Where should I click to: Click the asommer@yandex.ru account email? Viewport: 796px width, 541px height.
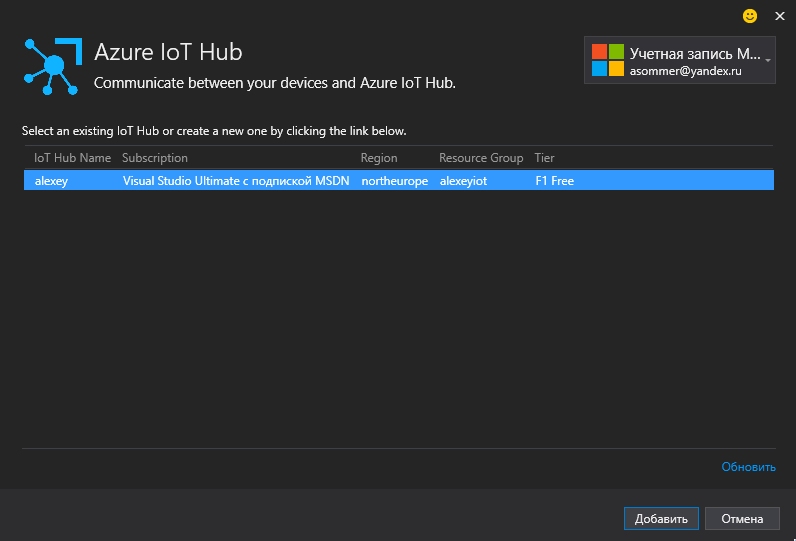pos(685,71)
